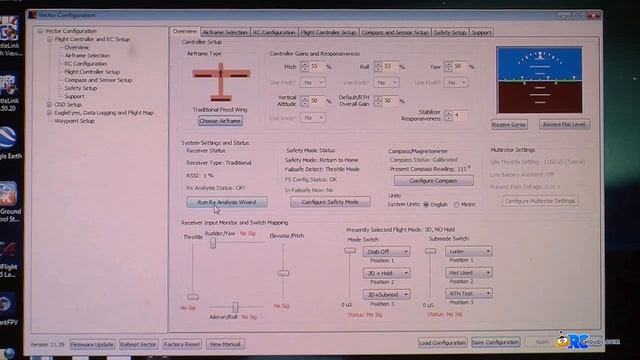Screen dimensions: 640x360
Task: Select RC Configuration in the left tree
Action: [86, 64]
